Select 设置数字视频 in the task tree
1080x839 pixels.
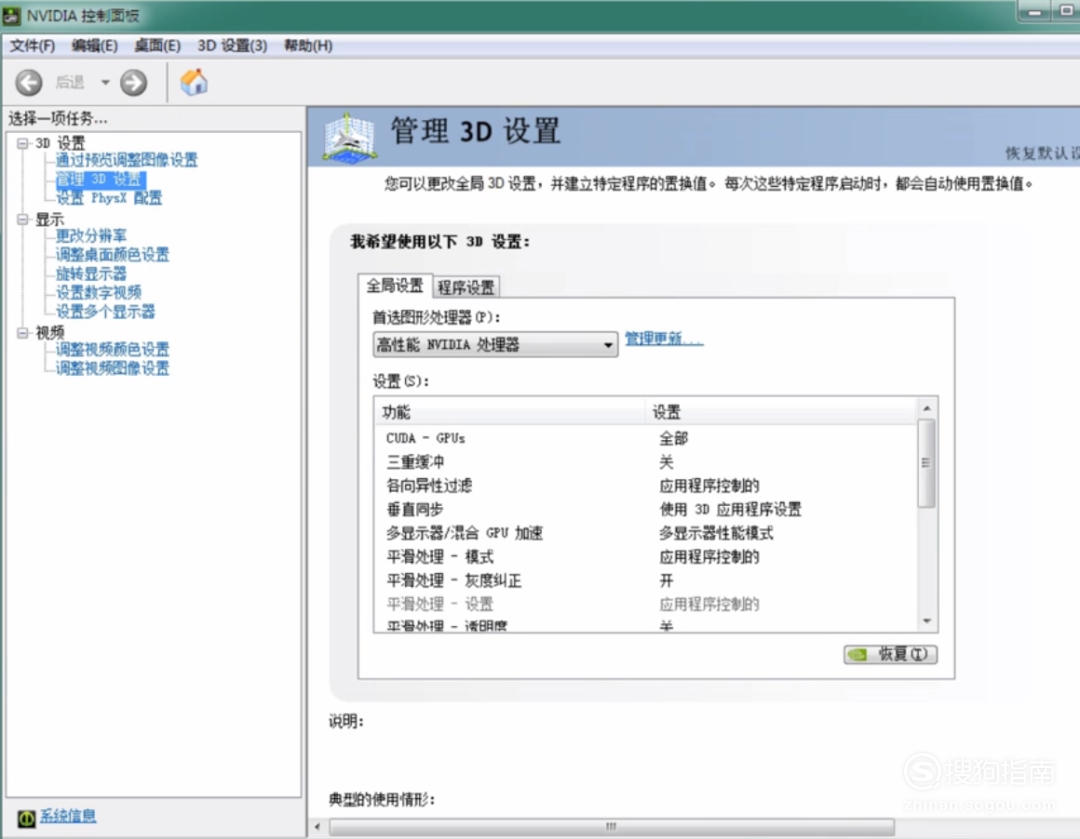[98, 293]
